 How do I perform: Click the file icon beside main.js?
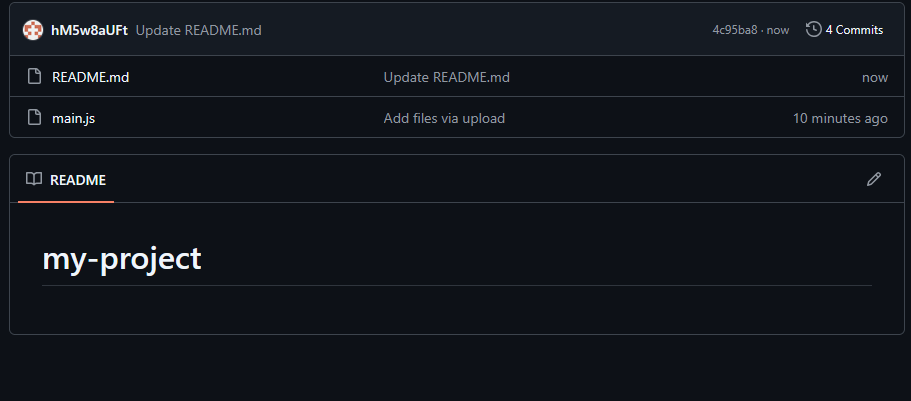pyautogui.click(x=34, y=118)
